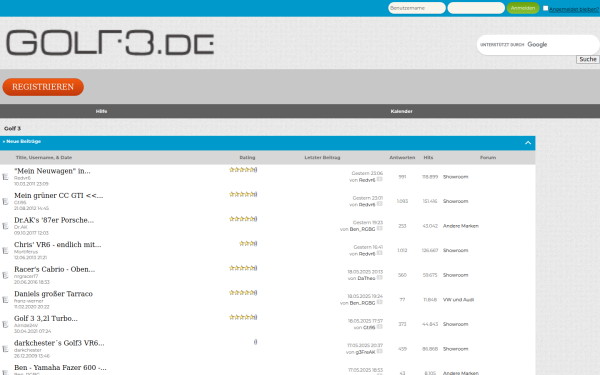Click star rating of Dr.AK's '87er Porsche thread
Screen dimensions: 600x375
tap(241, 219)
